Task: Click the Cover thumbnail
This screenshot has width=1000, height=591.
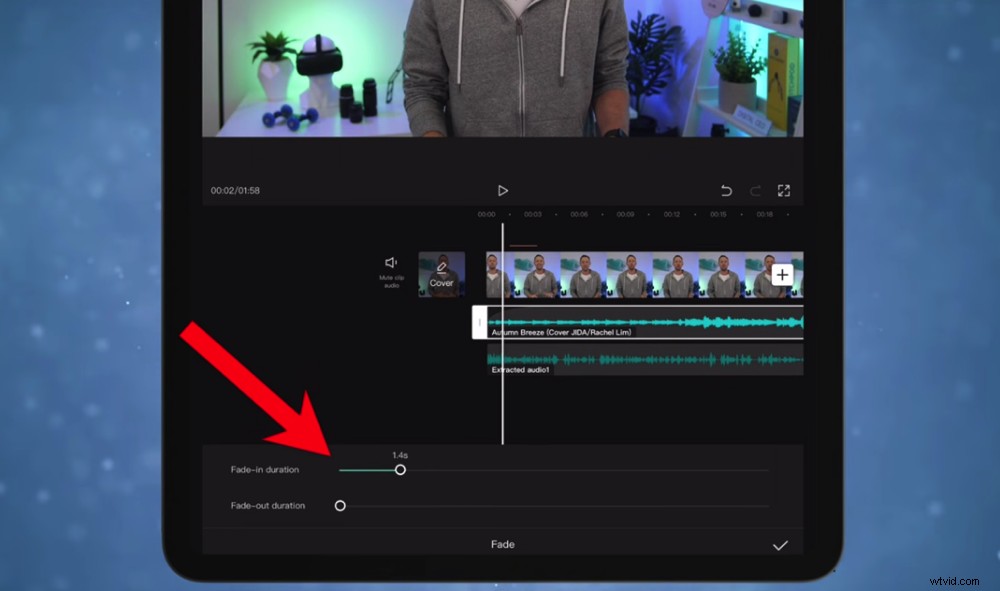Action: tap(440, 275)
